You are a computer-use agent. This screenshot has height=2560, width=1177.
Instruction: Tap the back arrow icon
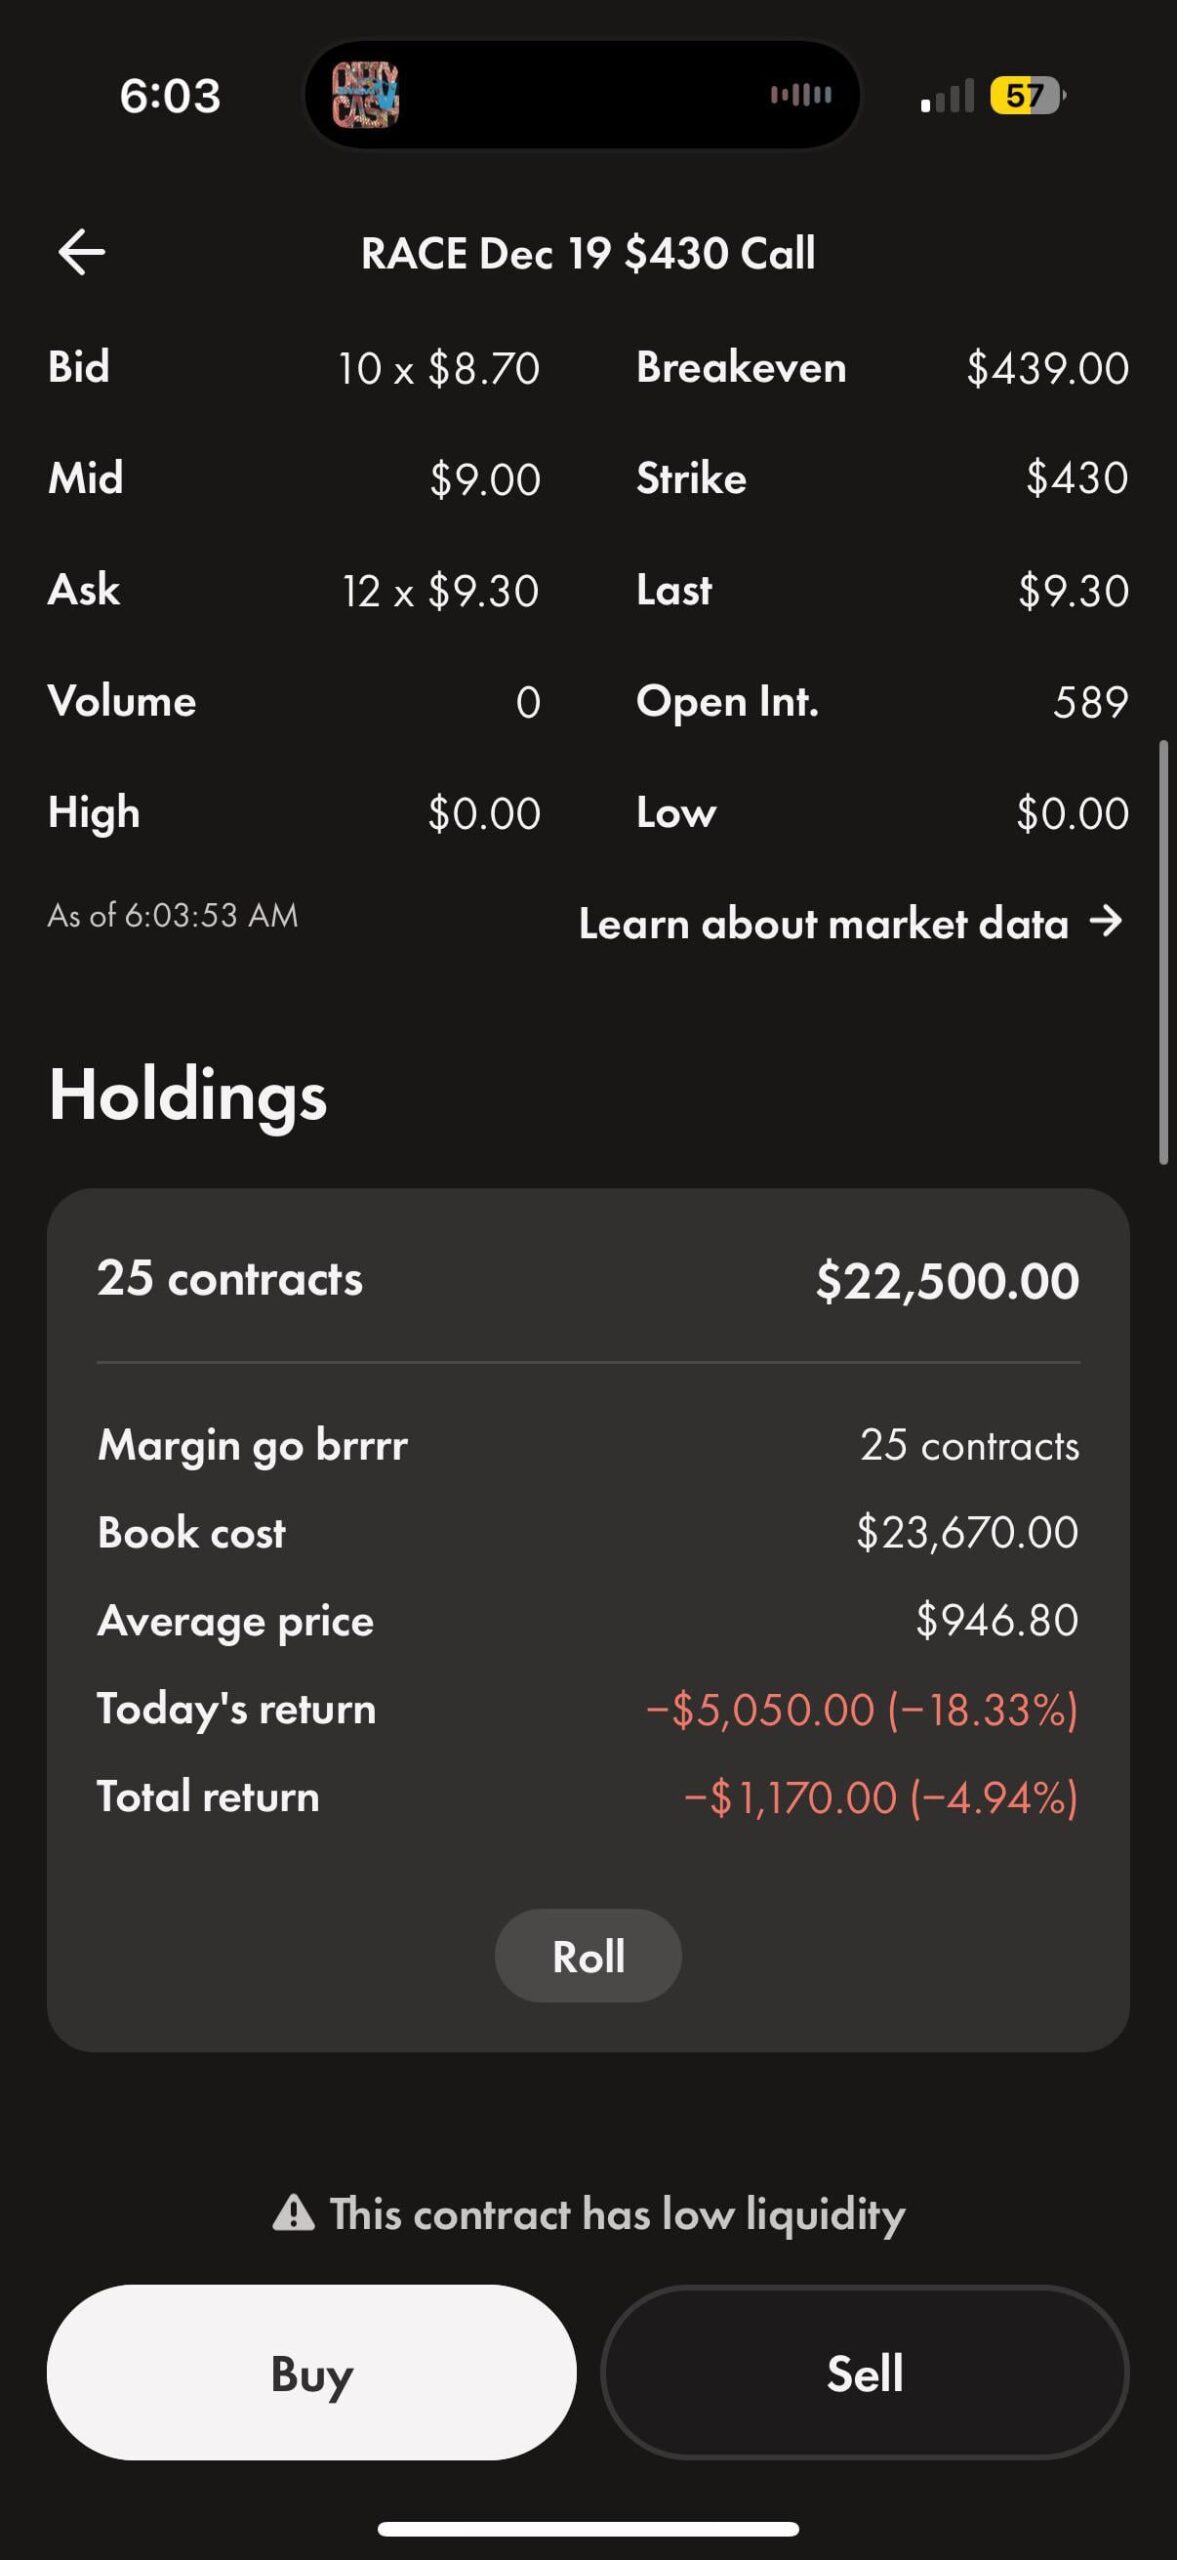point(82,252)
